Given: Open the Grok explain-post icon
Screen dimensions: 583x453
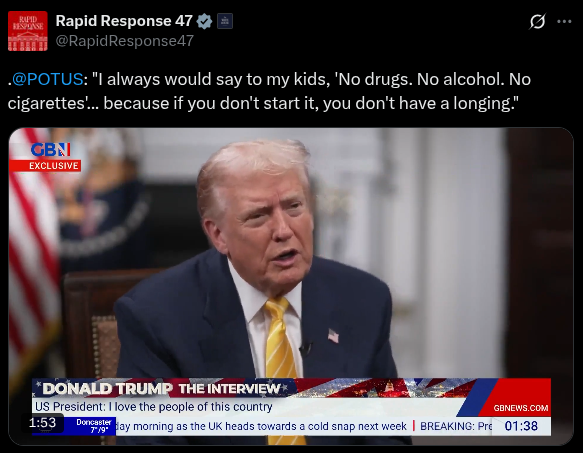Looking at the screenshot, I should coord(538,21).
